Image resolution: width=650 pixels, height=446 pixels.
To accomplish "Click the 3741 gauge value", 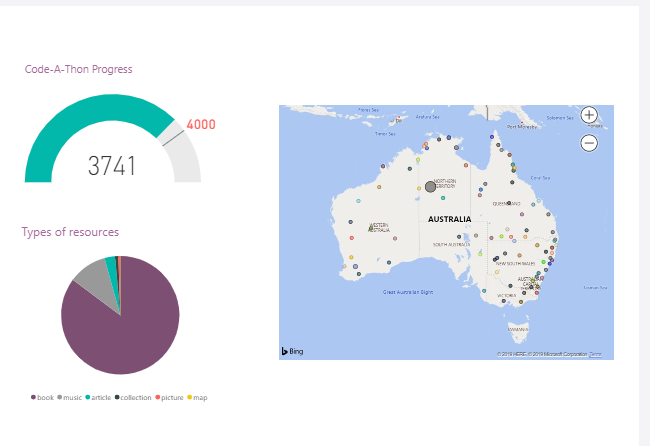I will coord(112,166).
